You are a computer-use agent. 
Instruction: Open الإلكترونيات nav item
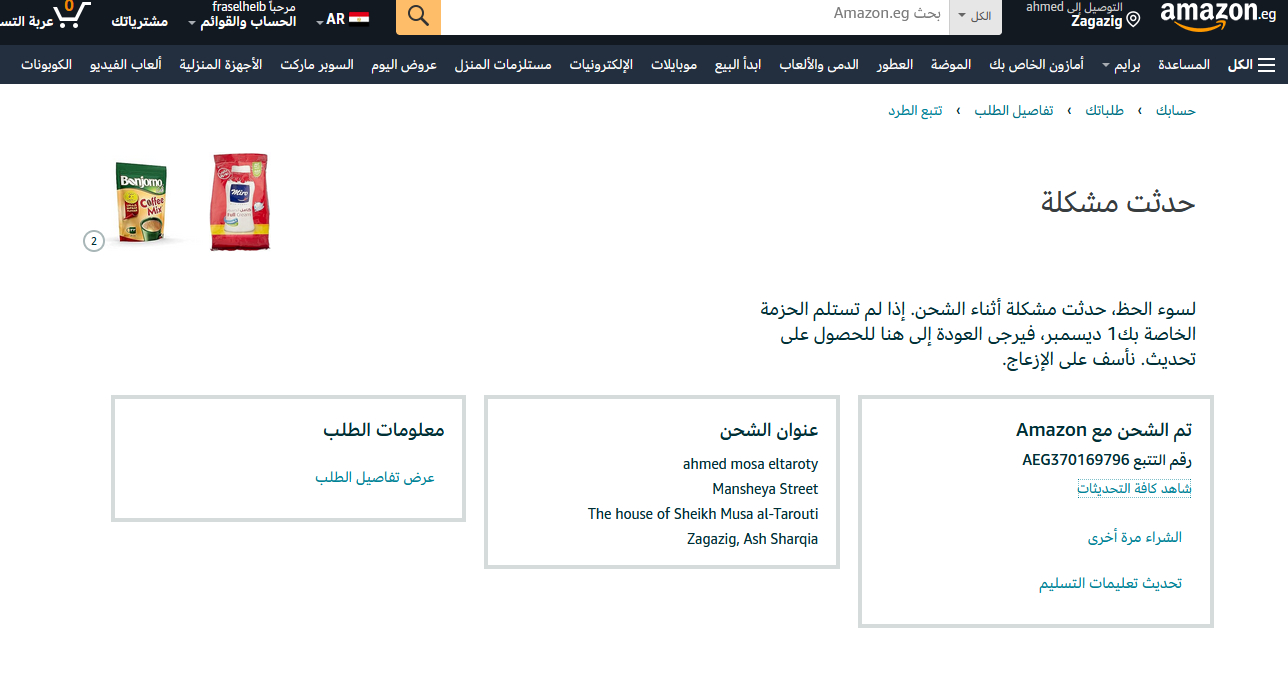(601, 65)
